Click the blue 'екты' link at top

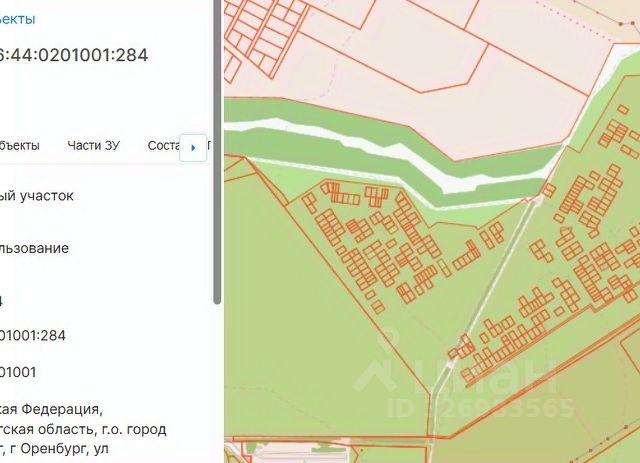[x=18, y=19]
